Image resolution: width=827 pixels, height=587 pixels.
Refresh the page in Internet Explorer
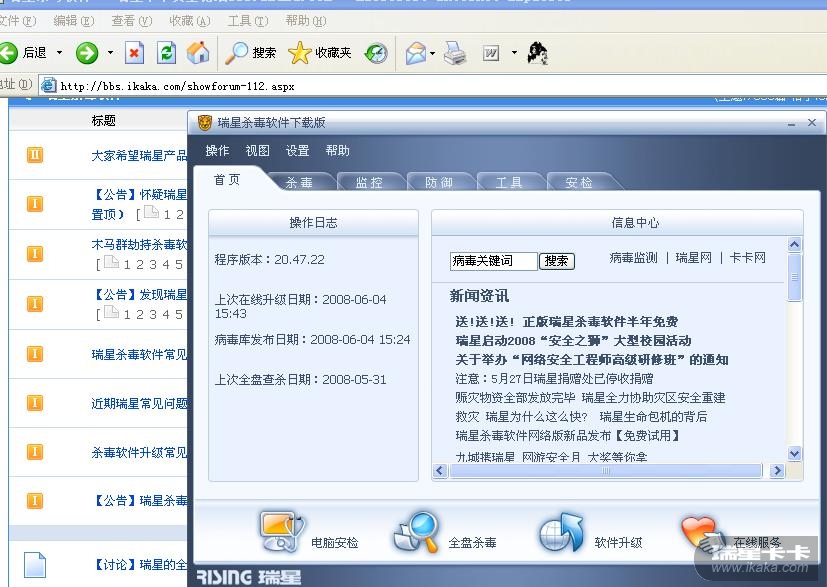(166, 53)
